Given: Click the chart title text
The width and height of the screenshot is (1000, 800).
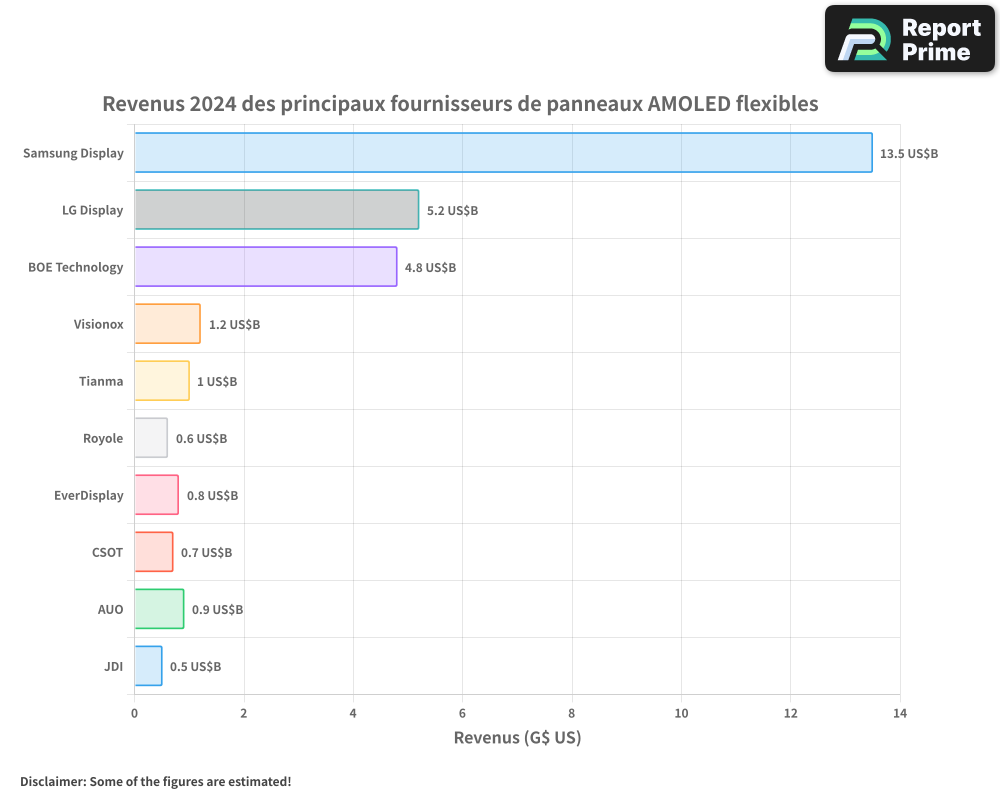Looking at the screenshot, I should (460, 104).
